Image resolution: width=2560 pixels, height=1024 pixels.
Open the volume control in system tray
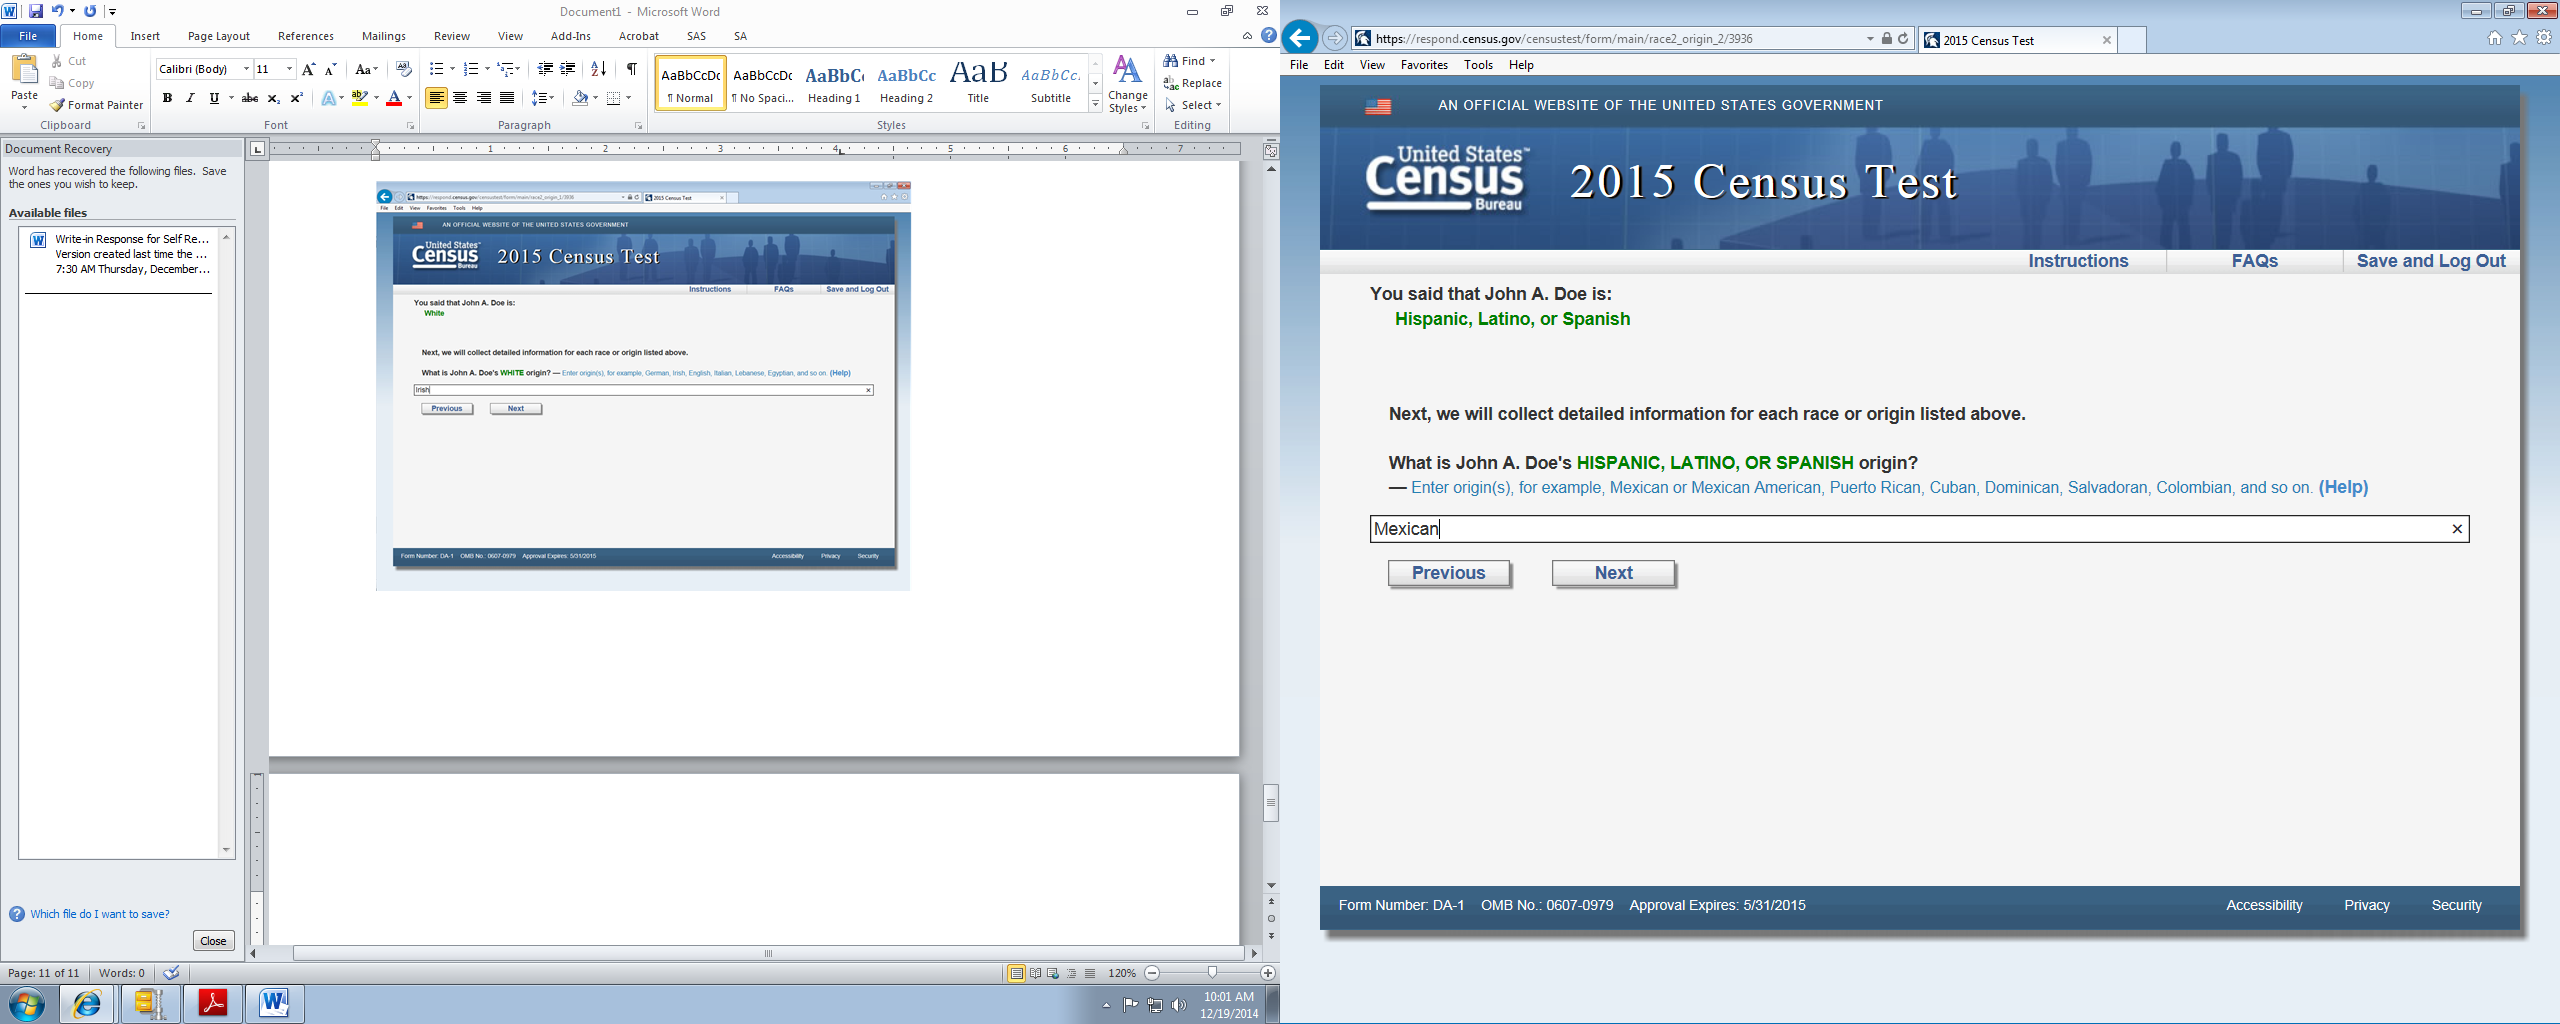click(1179, 1005)
